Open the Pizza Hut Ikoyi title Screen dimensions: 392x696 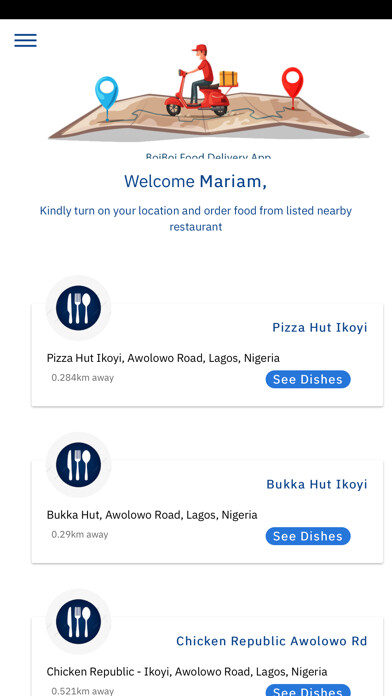tap(320, 328)
